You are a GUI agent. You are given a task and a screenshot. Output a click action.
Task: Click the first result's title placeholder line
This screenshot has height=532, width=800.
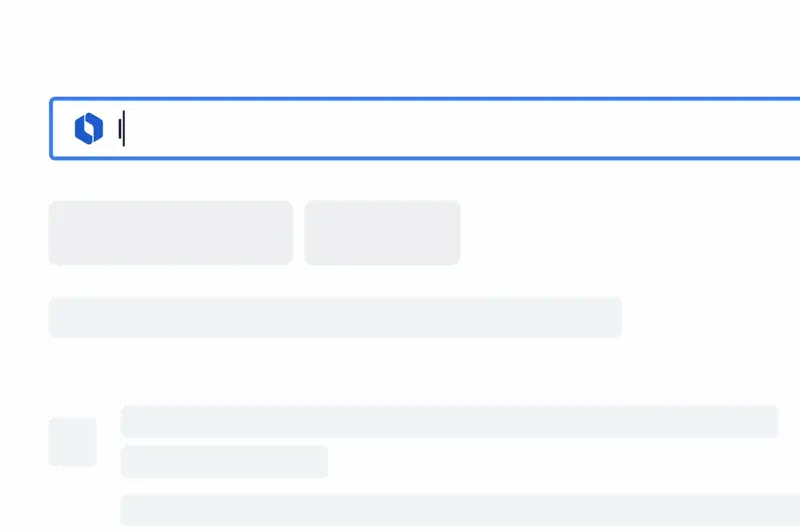click(449, 421)
